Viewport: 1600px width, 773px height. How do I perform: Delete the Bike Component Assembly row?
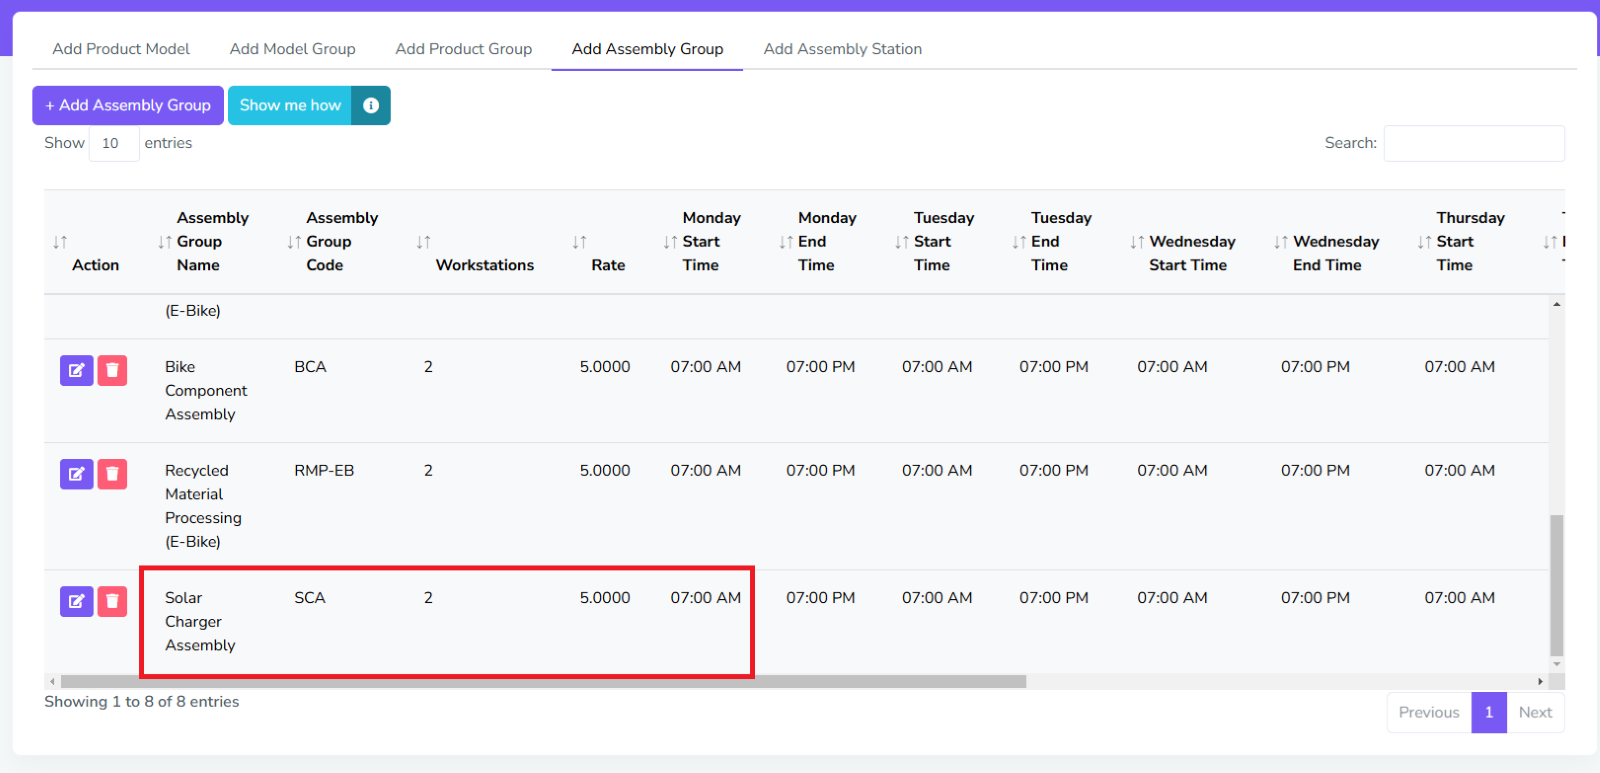click(x=112, y=370)
